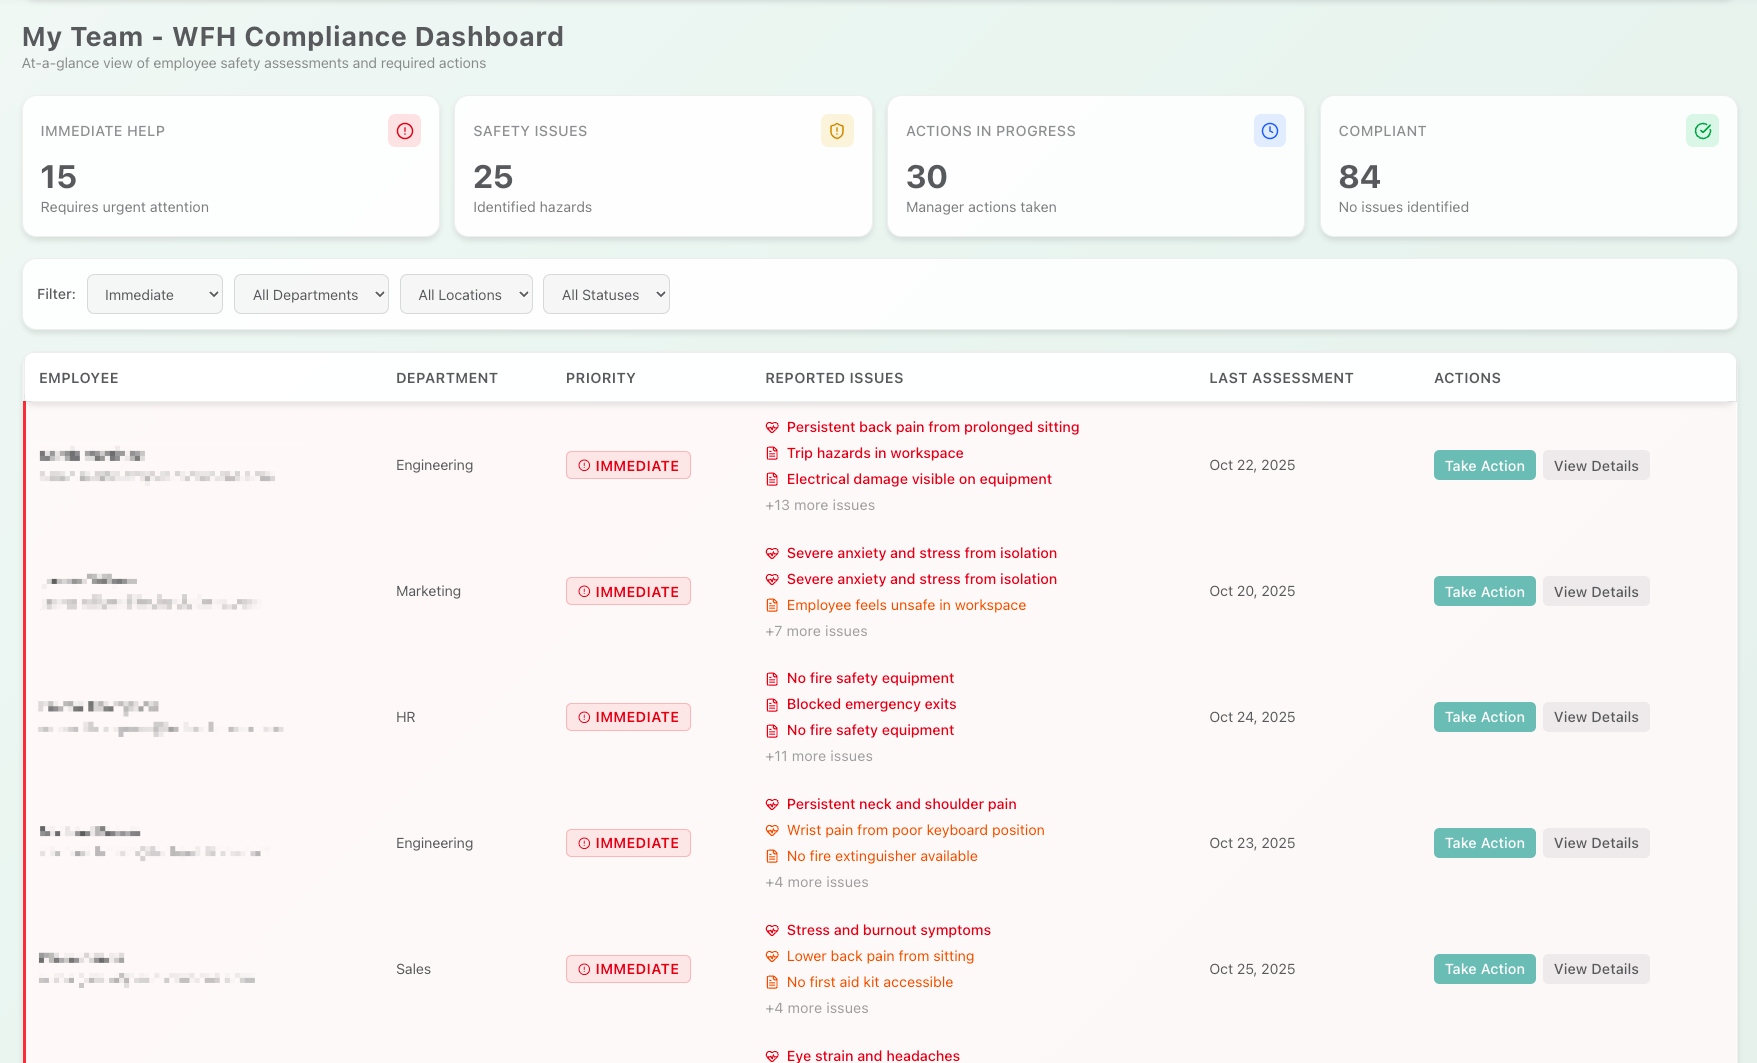1757x1063 pixels.
Task: Click the yellow shield icon on Safety Issues card
Action: click(837, 131)
